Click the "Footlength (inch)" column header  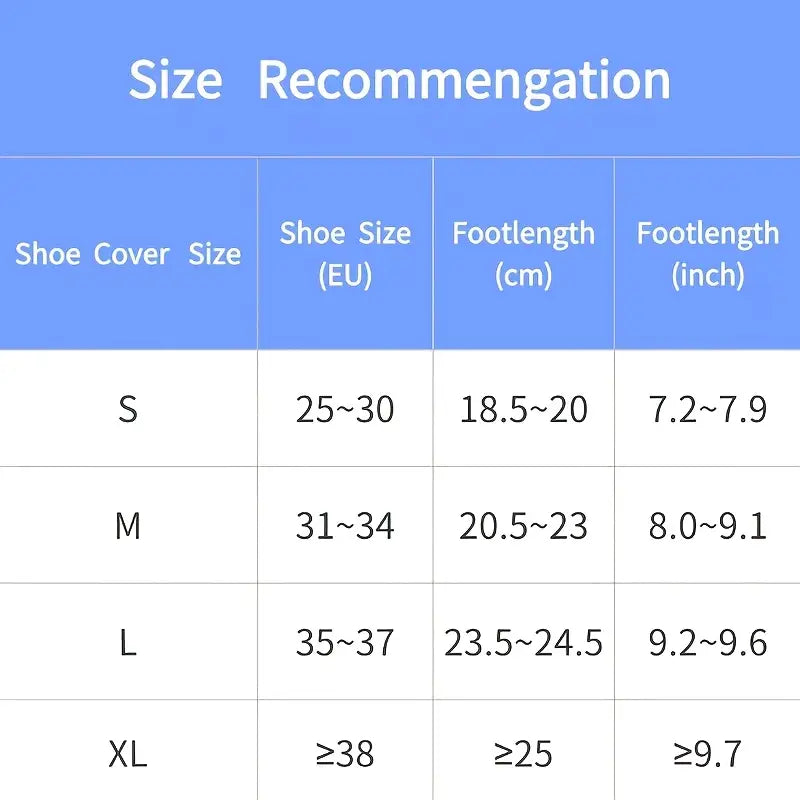pyautogui.click(x=707, y=254)
